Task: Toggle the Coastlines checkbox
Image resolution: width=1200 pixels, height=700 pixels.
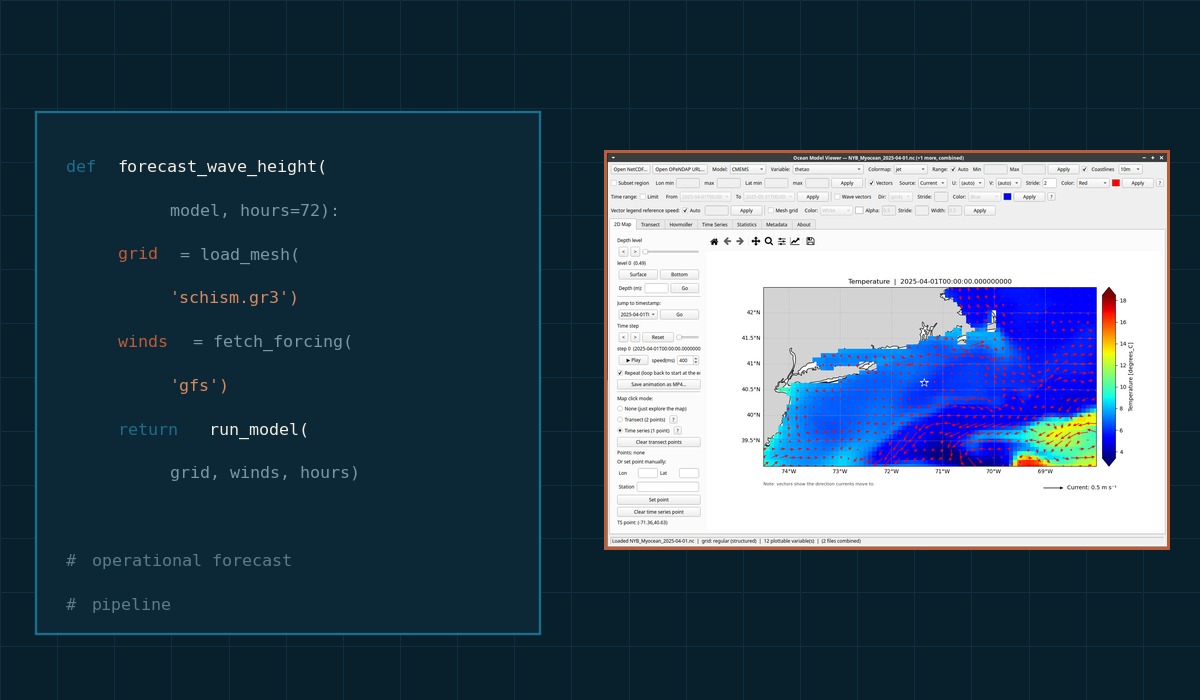Action: pyautogui.click(x=1084, y=169)
